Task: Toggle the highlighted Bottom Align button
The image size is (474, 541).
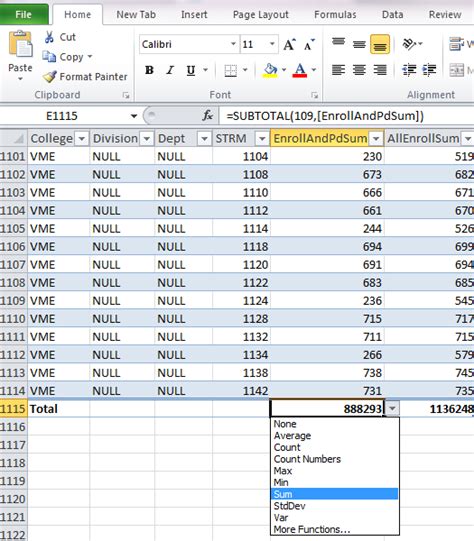Action: [x=380, y=44]
